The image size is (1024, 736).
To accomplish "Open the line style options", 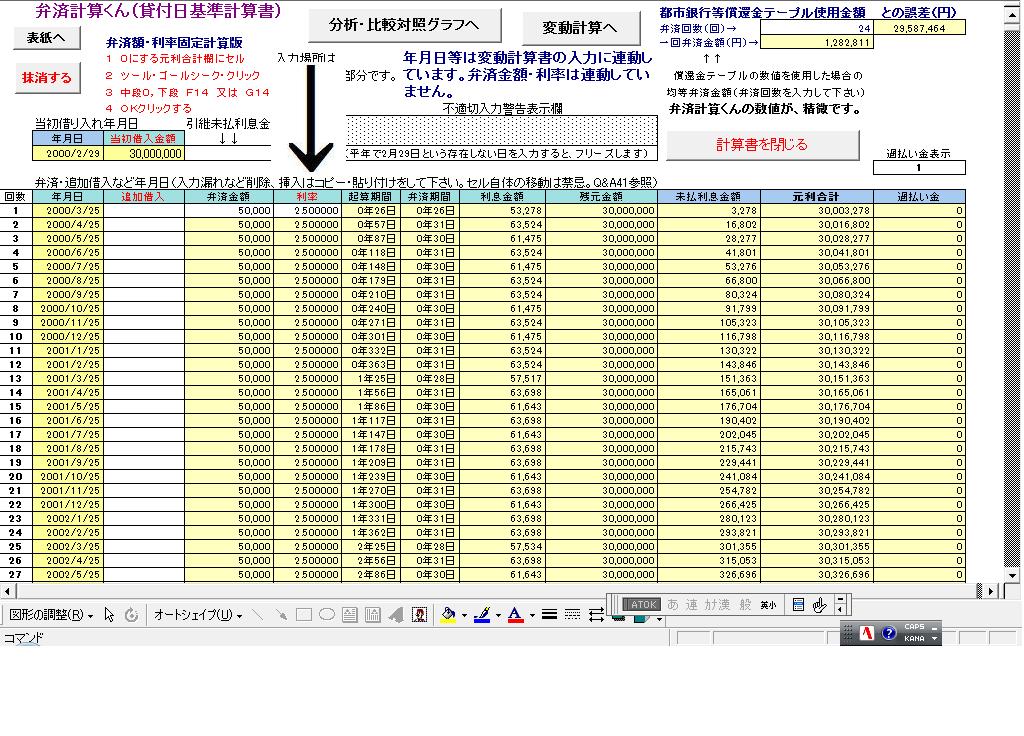I will tap(549, 615).
